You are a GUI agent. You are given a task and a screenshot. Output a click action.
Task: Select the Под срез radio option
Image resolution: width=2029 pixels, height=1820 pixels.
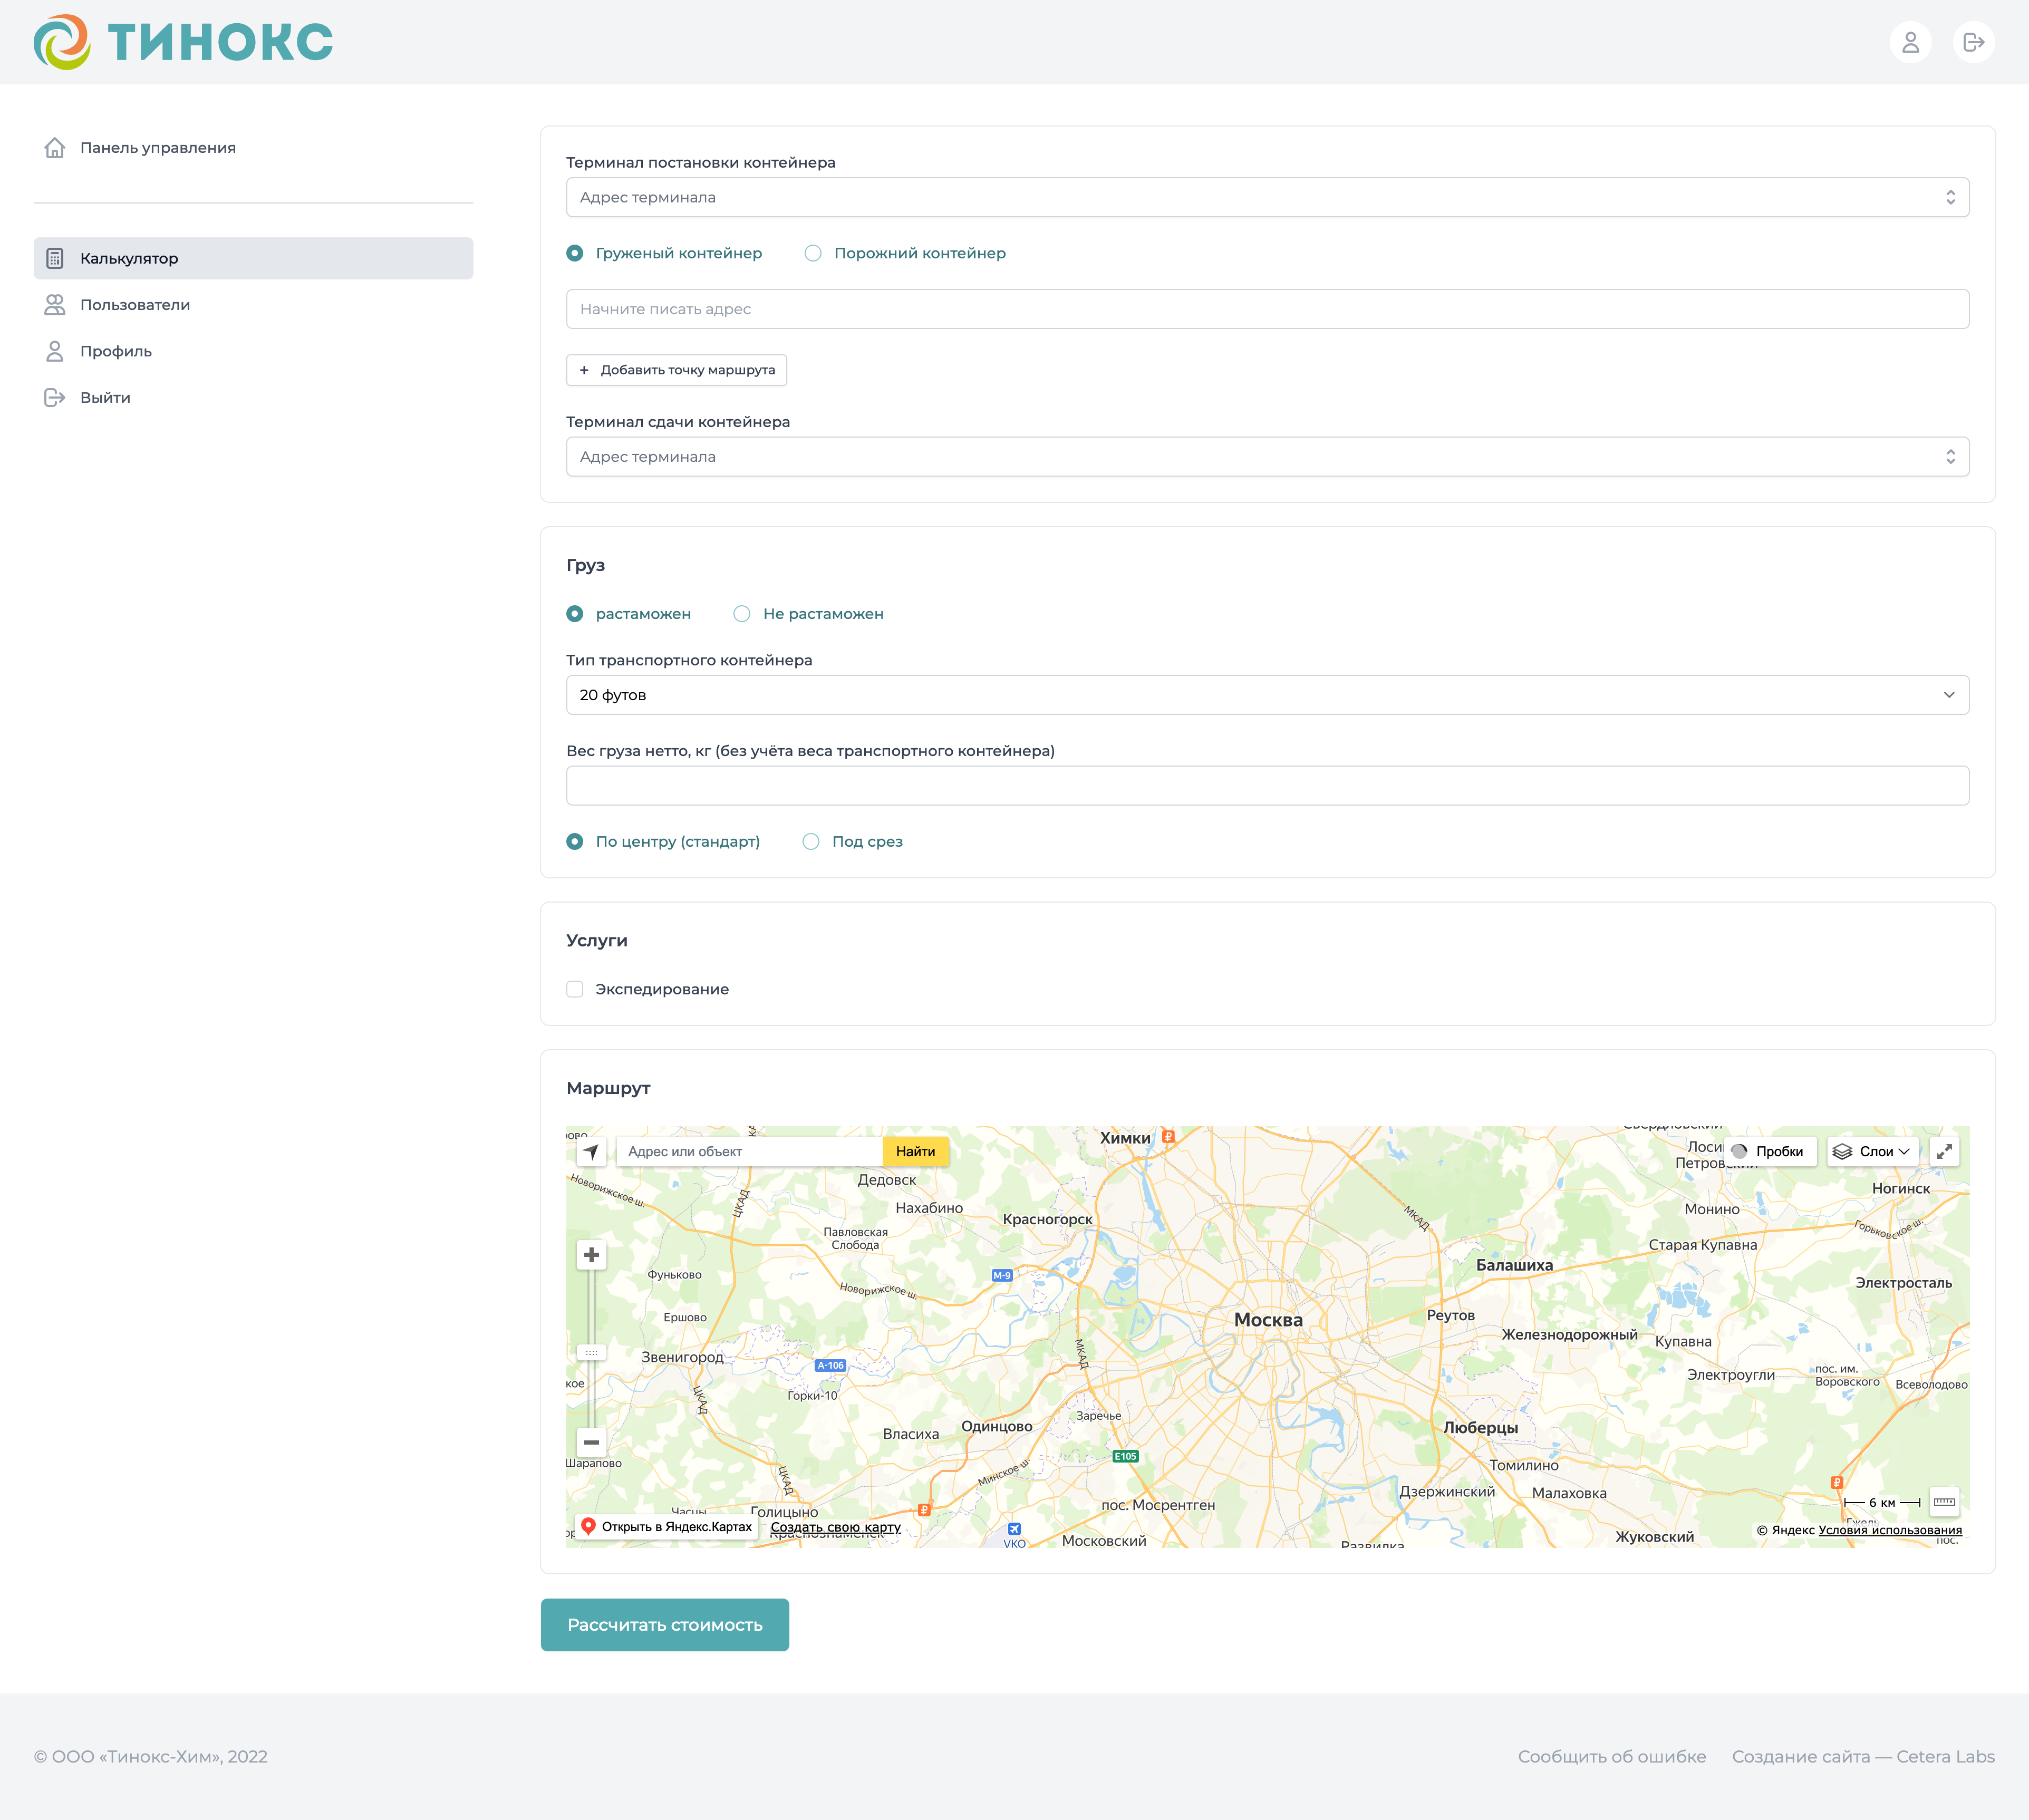tap(811, 842)
